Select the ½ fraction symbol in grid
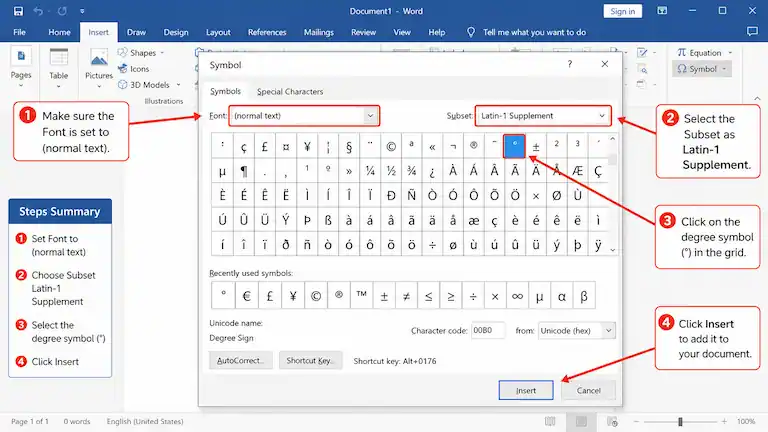 click(390, 170)
